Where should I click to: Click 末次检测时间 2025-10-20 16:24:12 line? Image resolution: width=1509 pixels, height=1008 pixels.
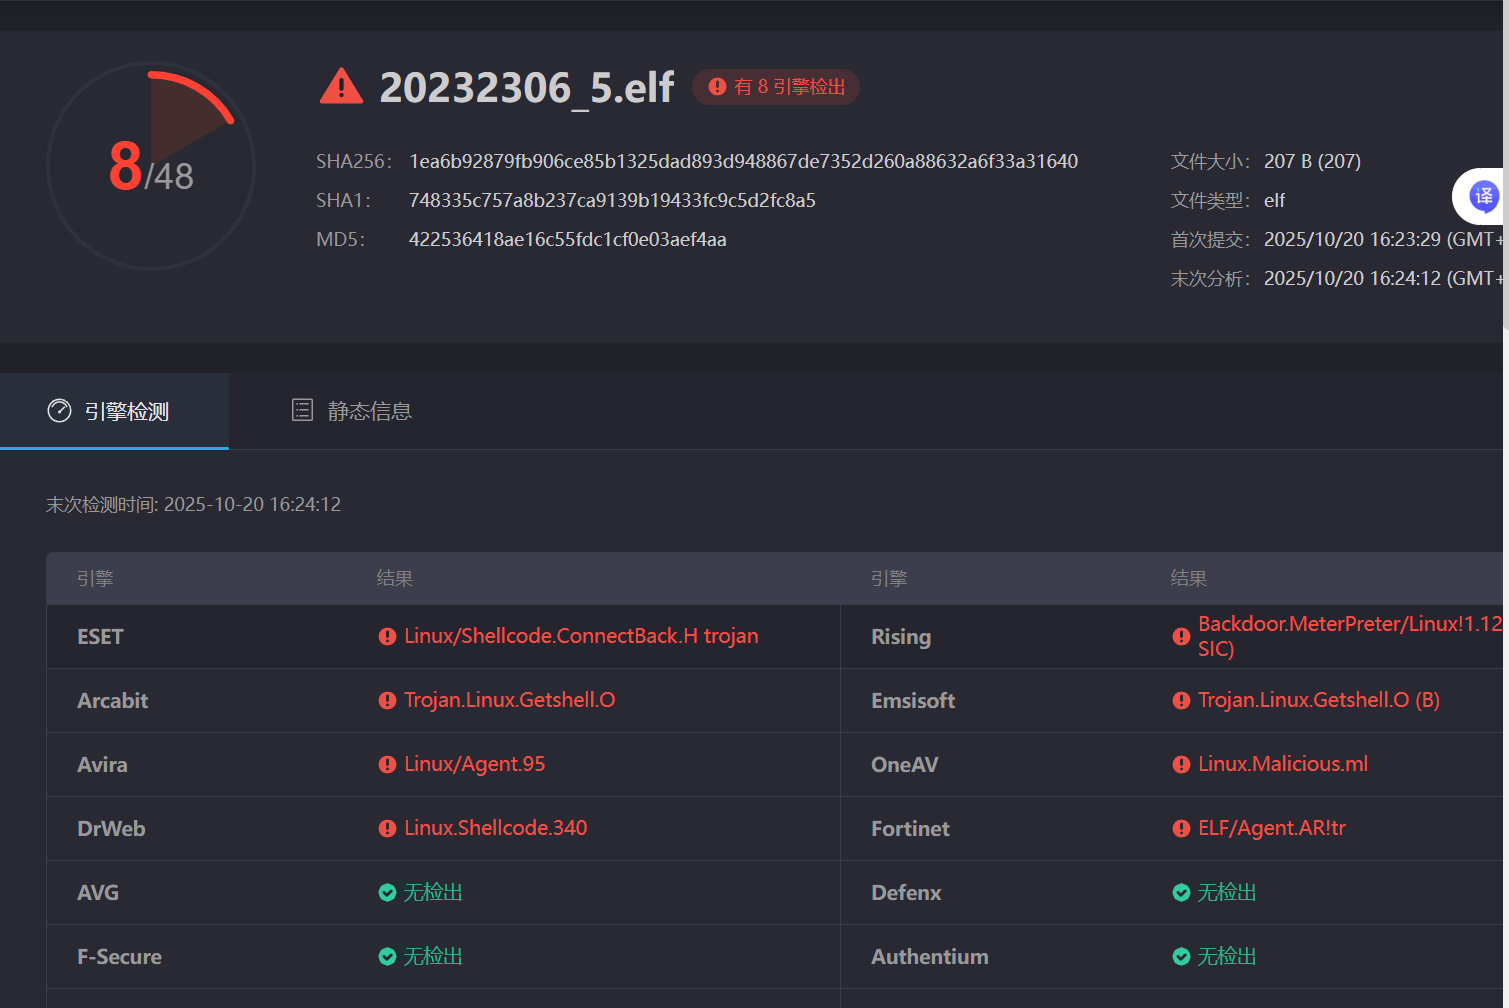193,505
